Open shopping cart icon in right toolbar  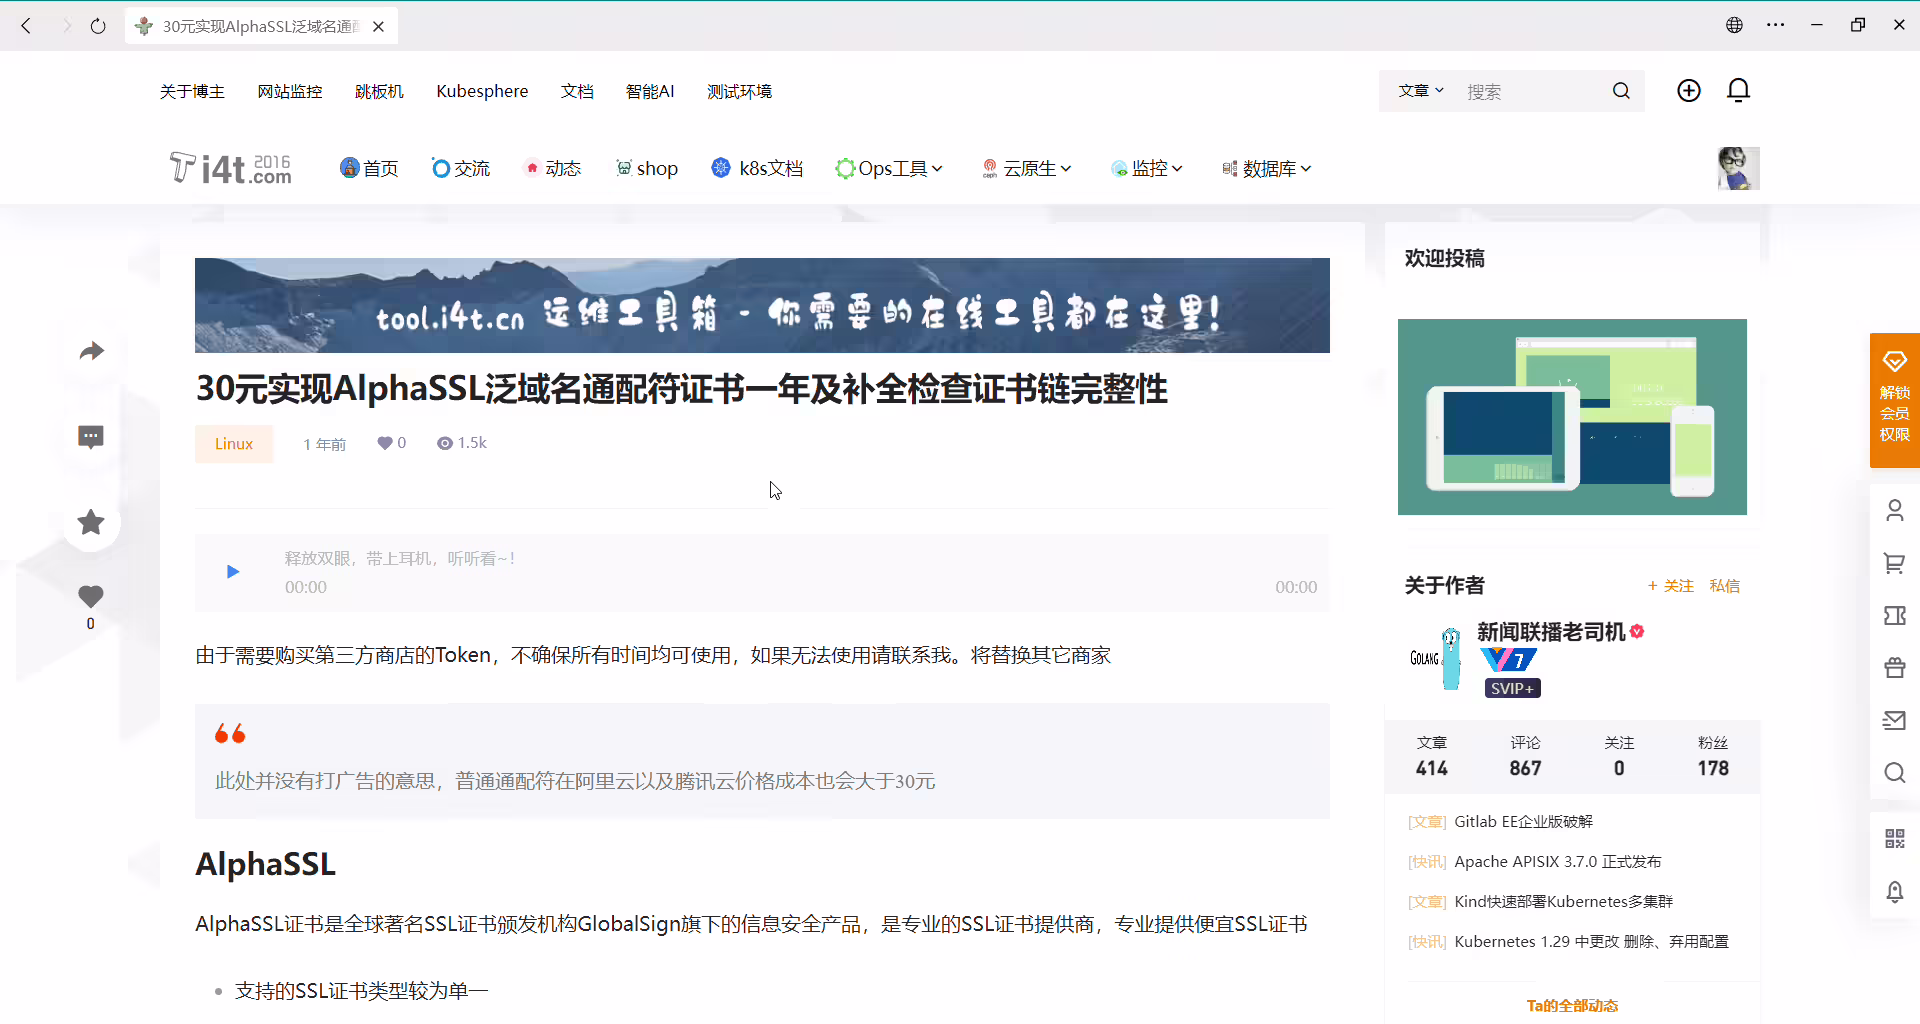(1894, 563)
